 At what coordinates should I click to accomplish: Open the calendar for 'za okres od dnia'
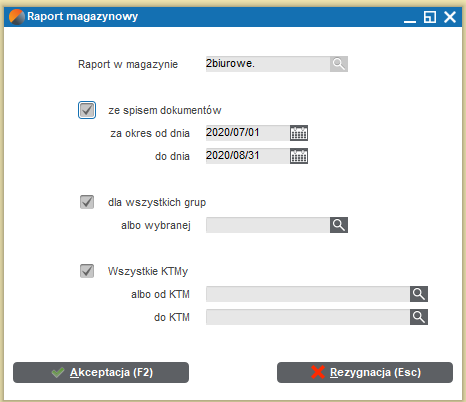click(299, 133)
